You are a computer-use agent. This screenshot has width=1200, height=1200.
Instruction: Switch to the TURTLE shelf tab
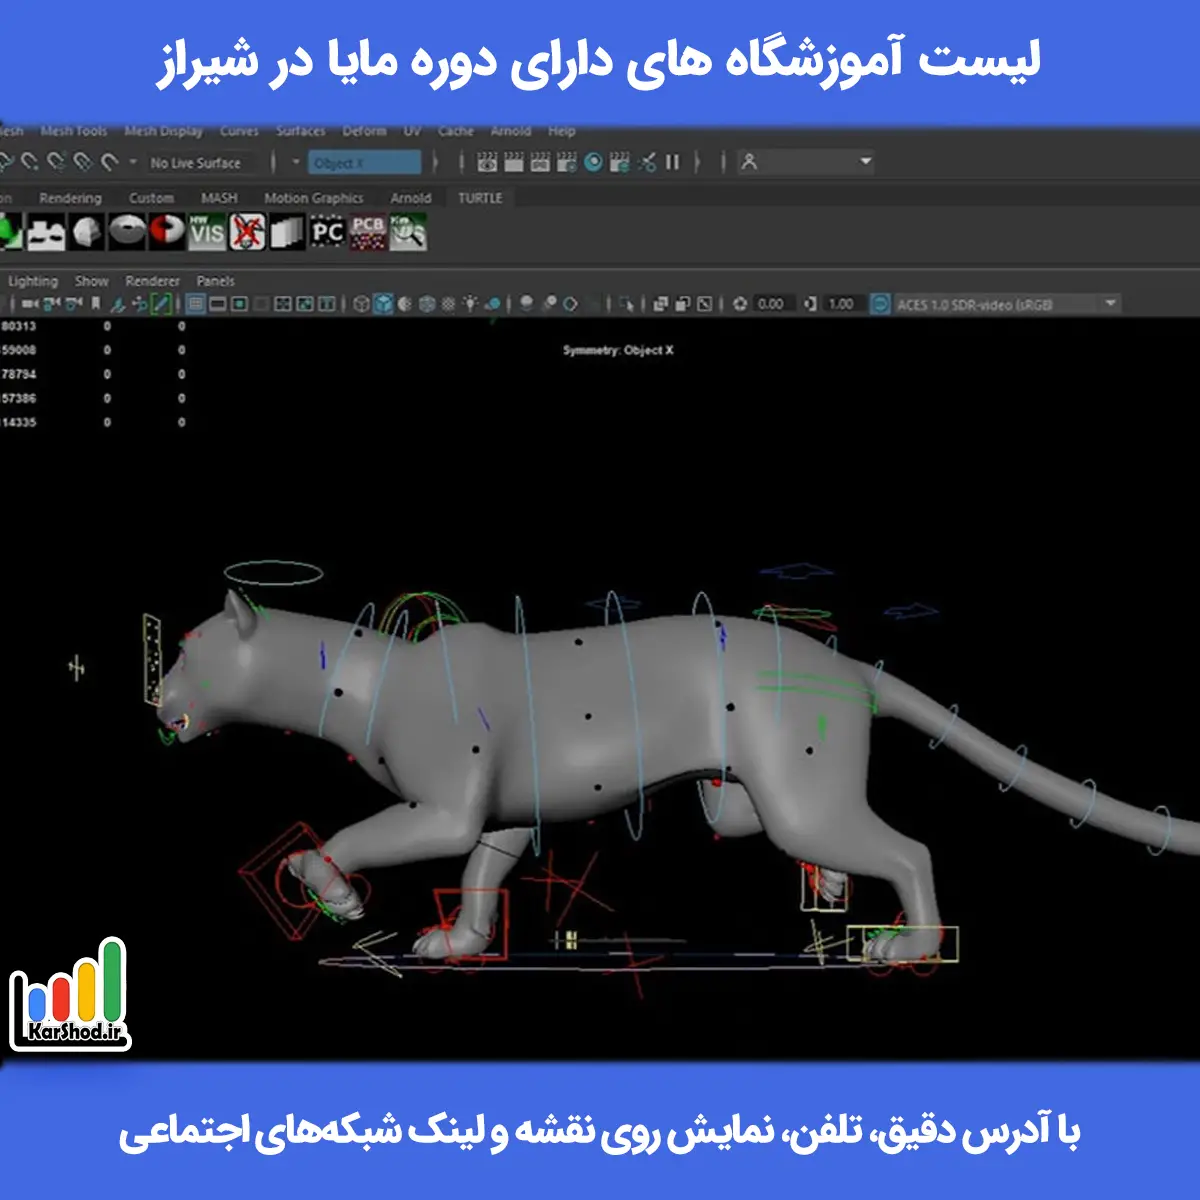480,198
